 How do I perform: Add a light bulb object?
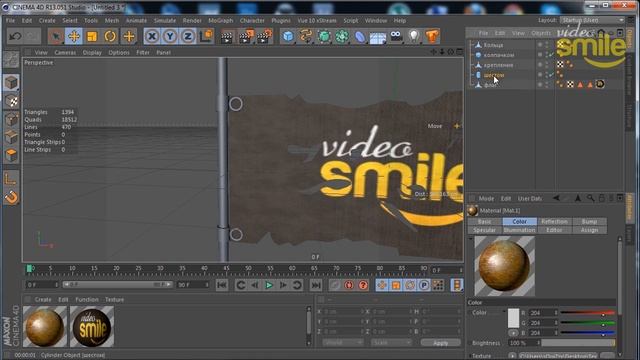[x=414, y=37]
